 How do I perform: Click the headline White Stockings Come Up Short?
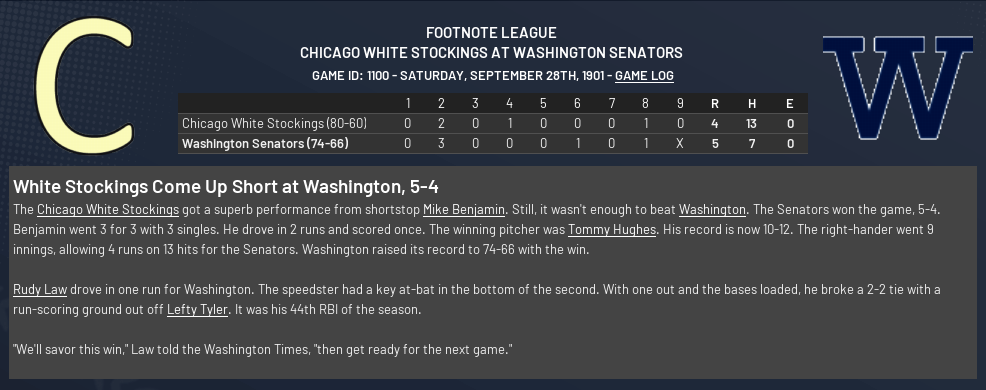[226, 187]
